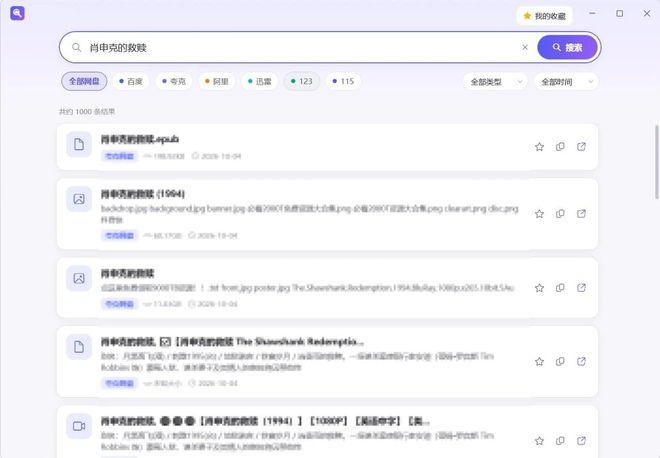Filter by 115 netdisk
The image size is (660, 458).
343,81
